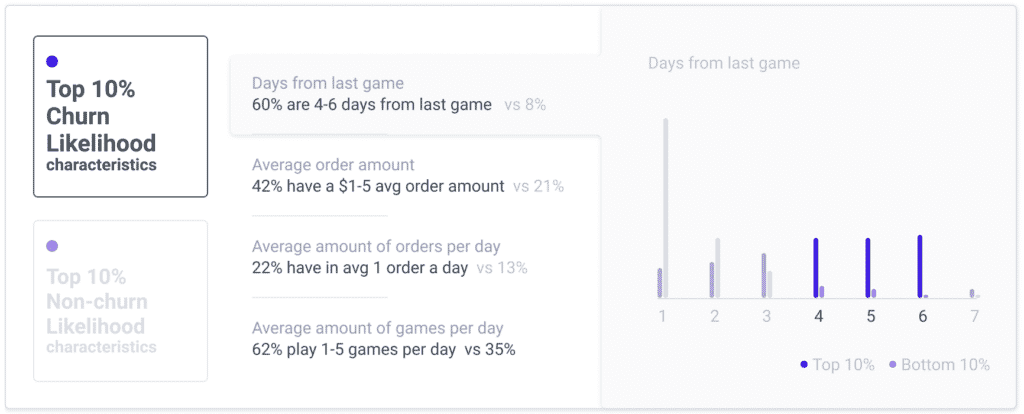The image size is (1024, 414).
Task: Select the Average order amount row
Action: pyautogui.click(x=408, y=176)
